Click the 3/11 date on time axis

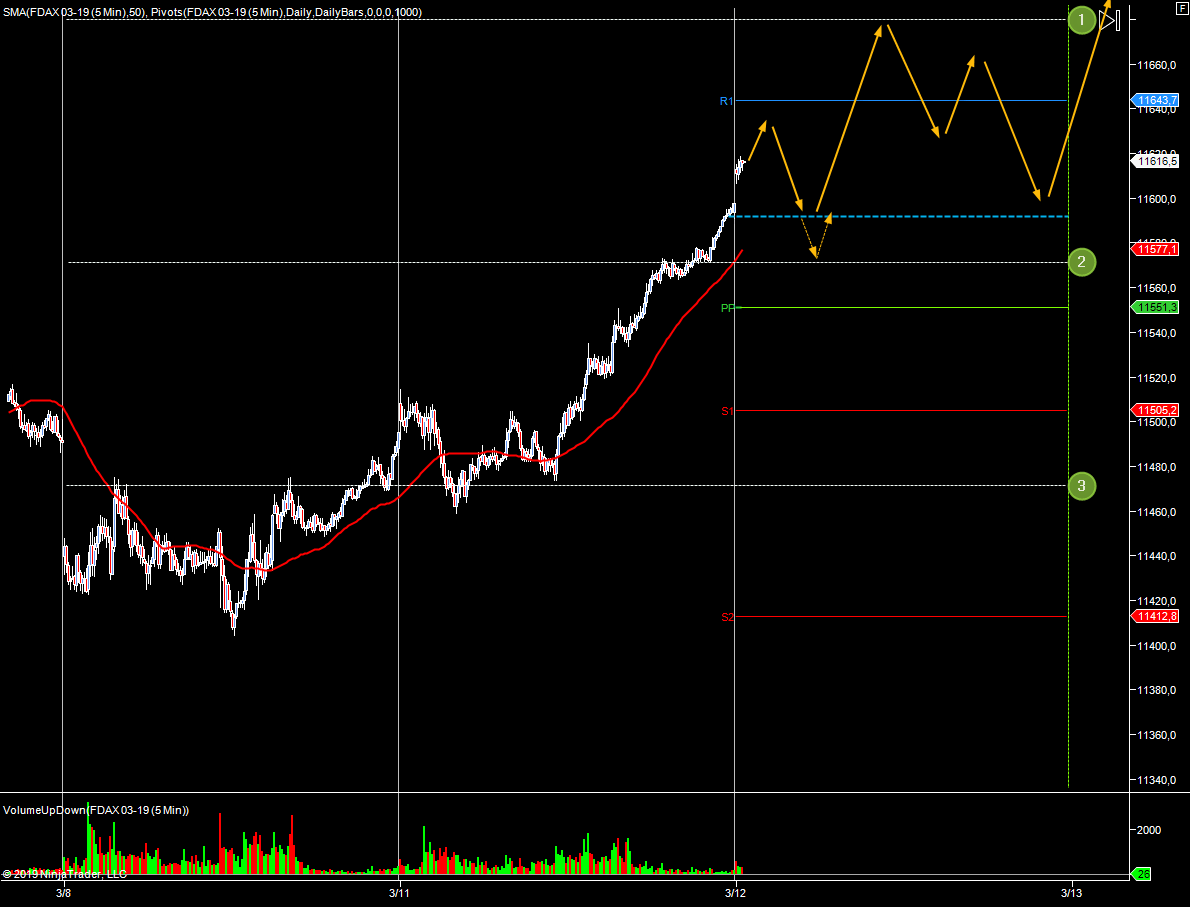click(x=399, y=892)
